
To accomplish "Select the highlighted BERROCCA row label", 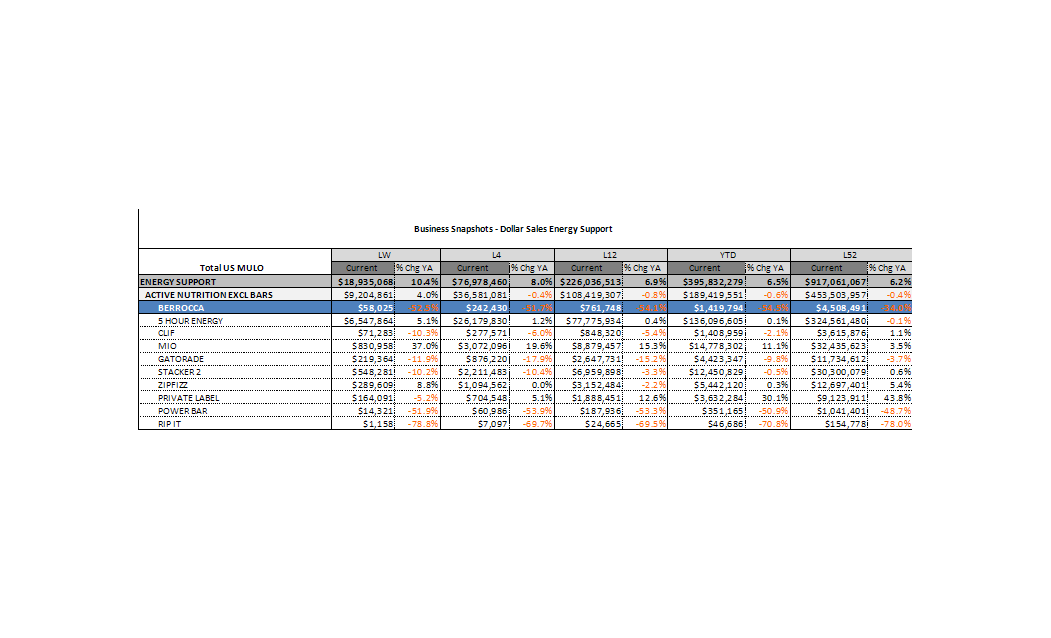I will tap(181, 308).
